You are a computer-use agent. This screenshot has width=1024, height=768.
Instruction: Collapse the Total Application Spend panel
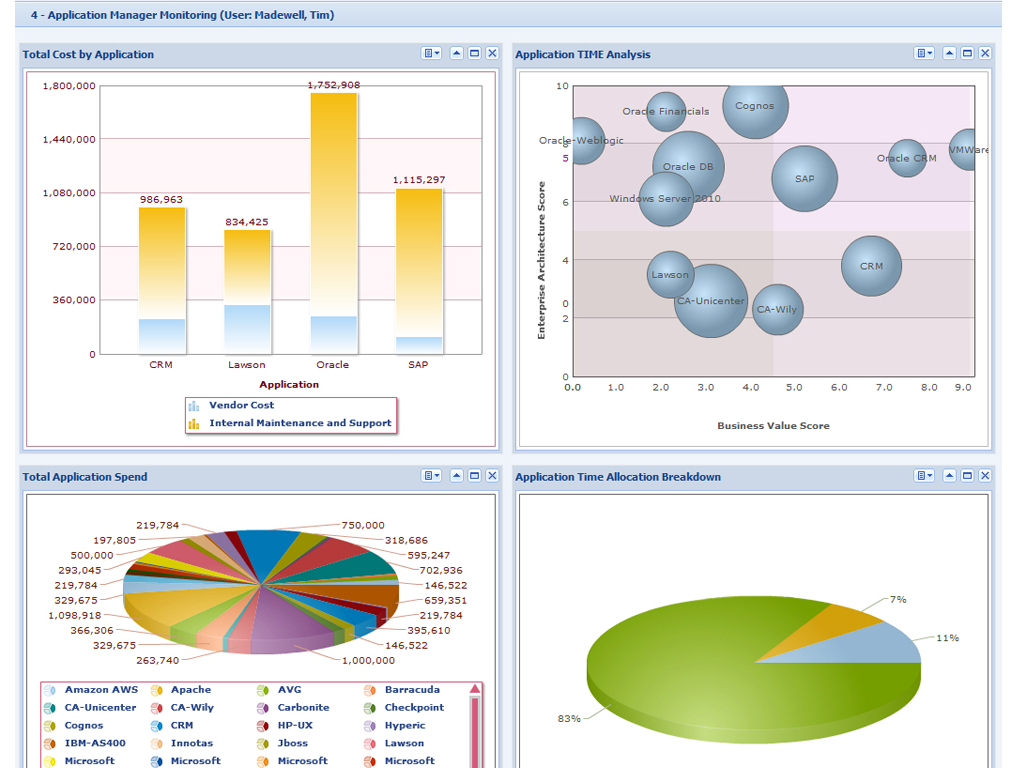(457, 476)
